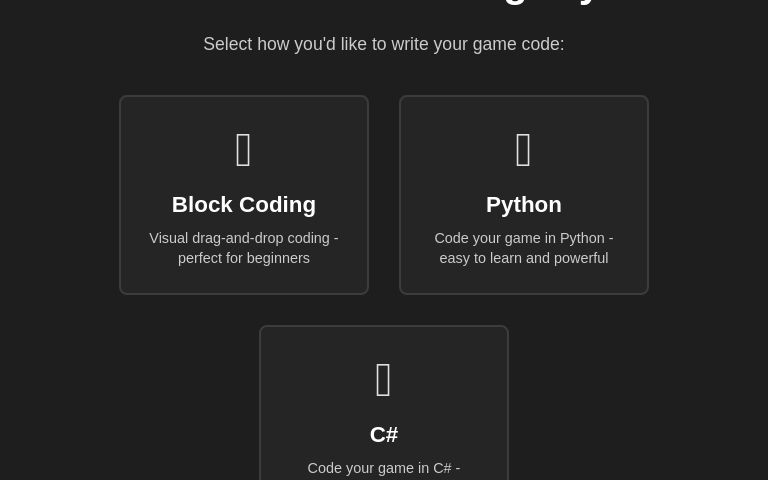The image size is (768, 480).
Task: Click the "Code your game in C#" description
Action: point(383,468)
